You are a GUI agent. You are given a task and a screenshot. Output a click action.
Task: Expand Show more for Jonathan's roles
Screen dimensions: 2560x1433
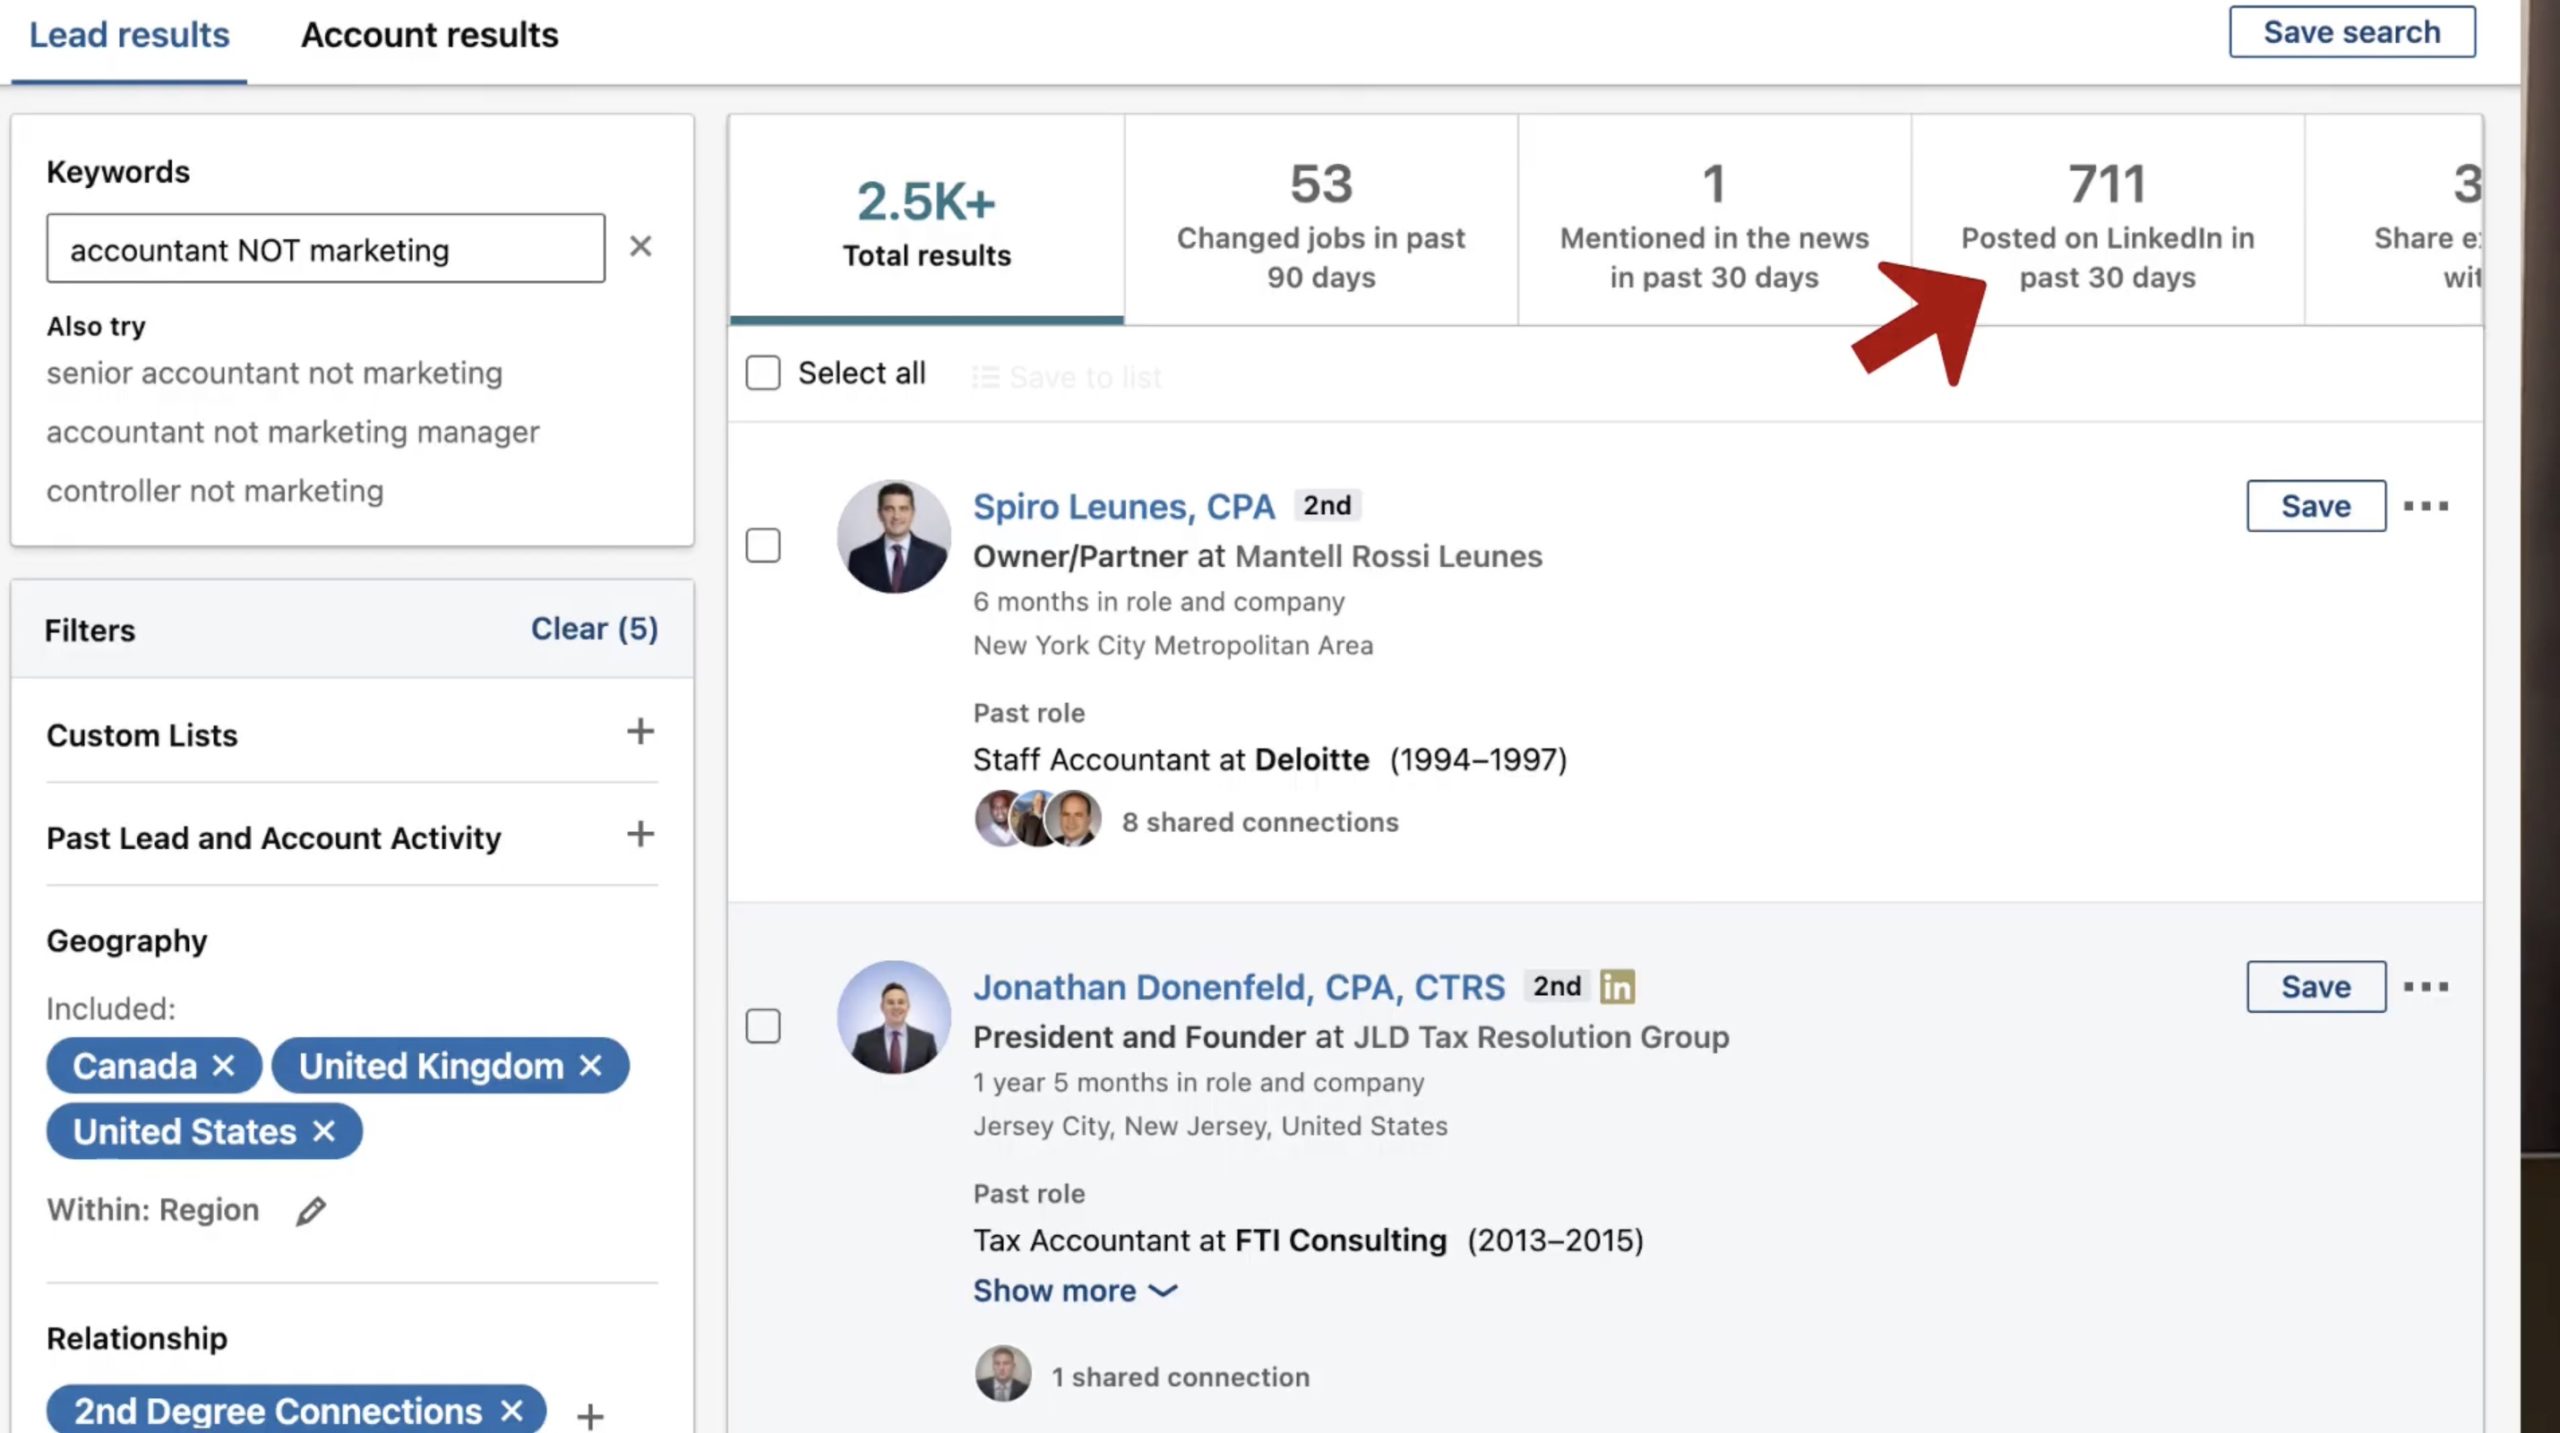1075,1291
